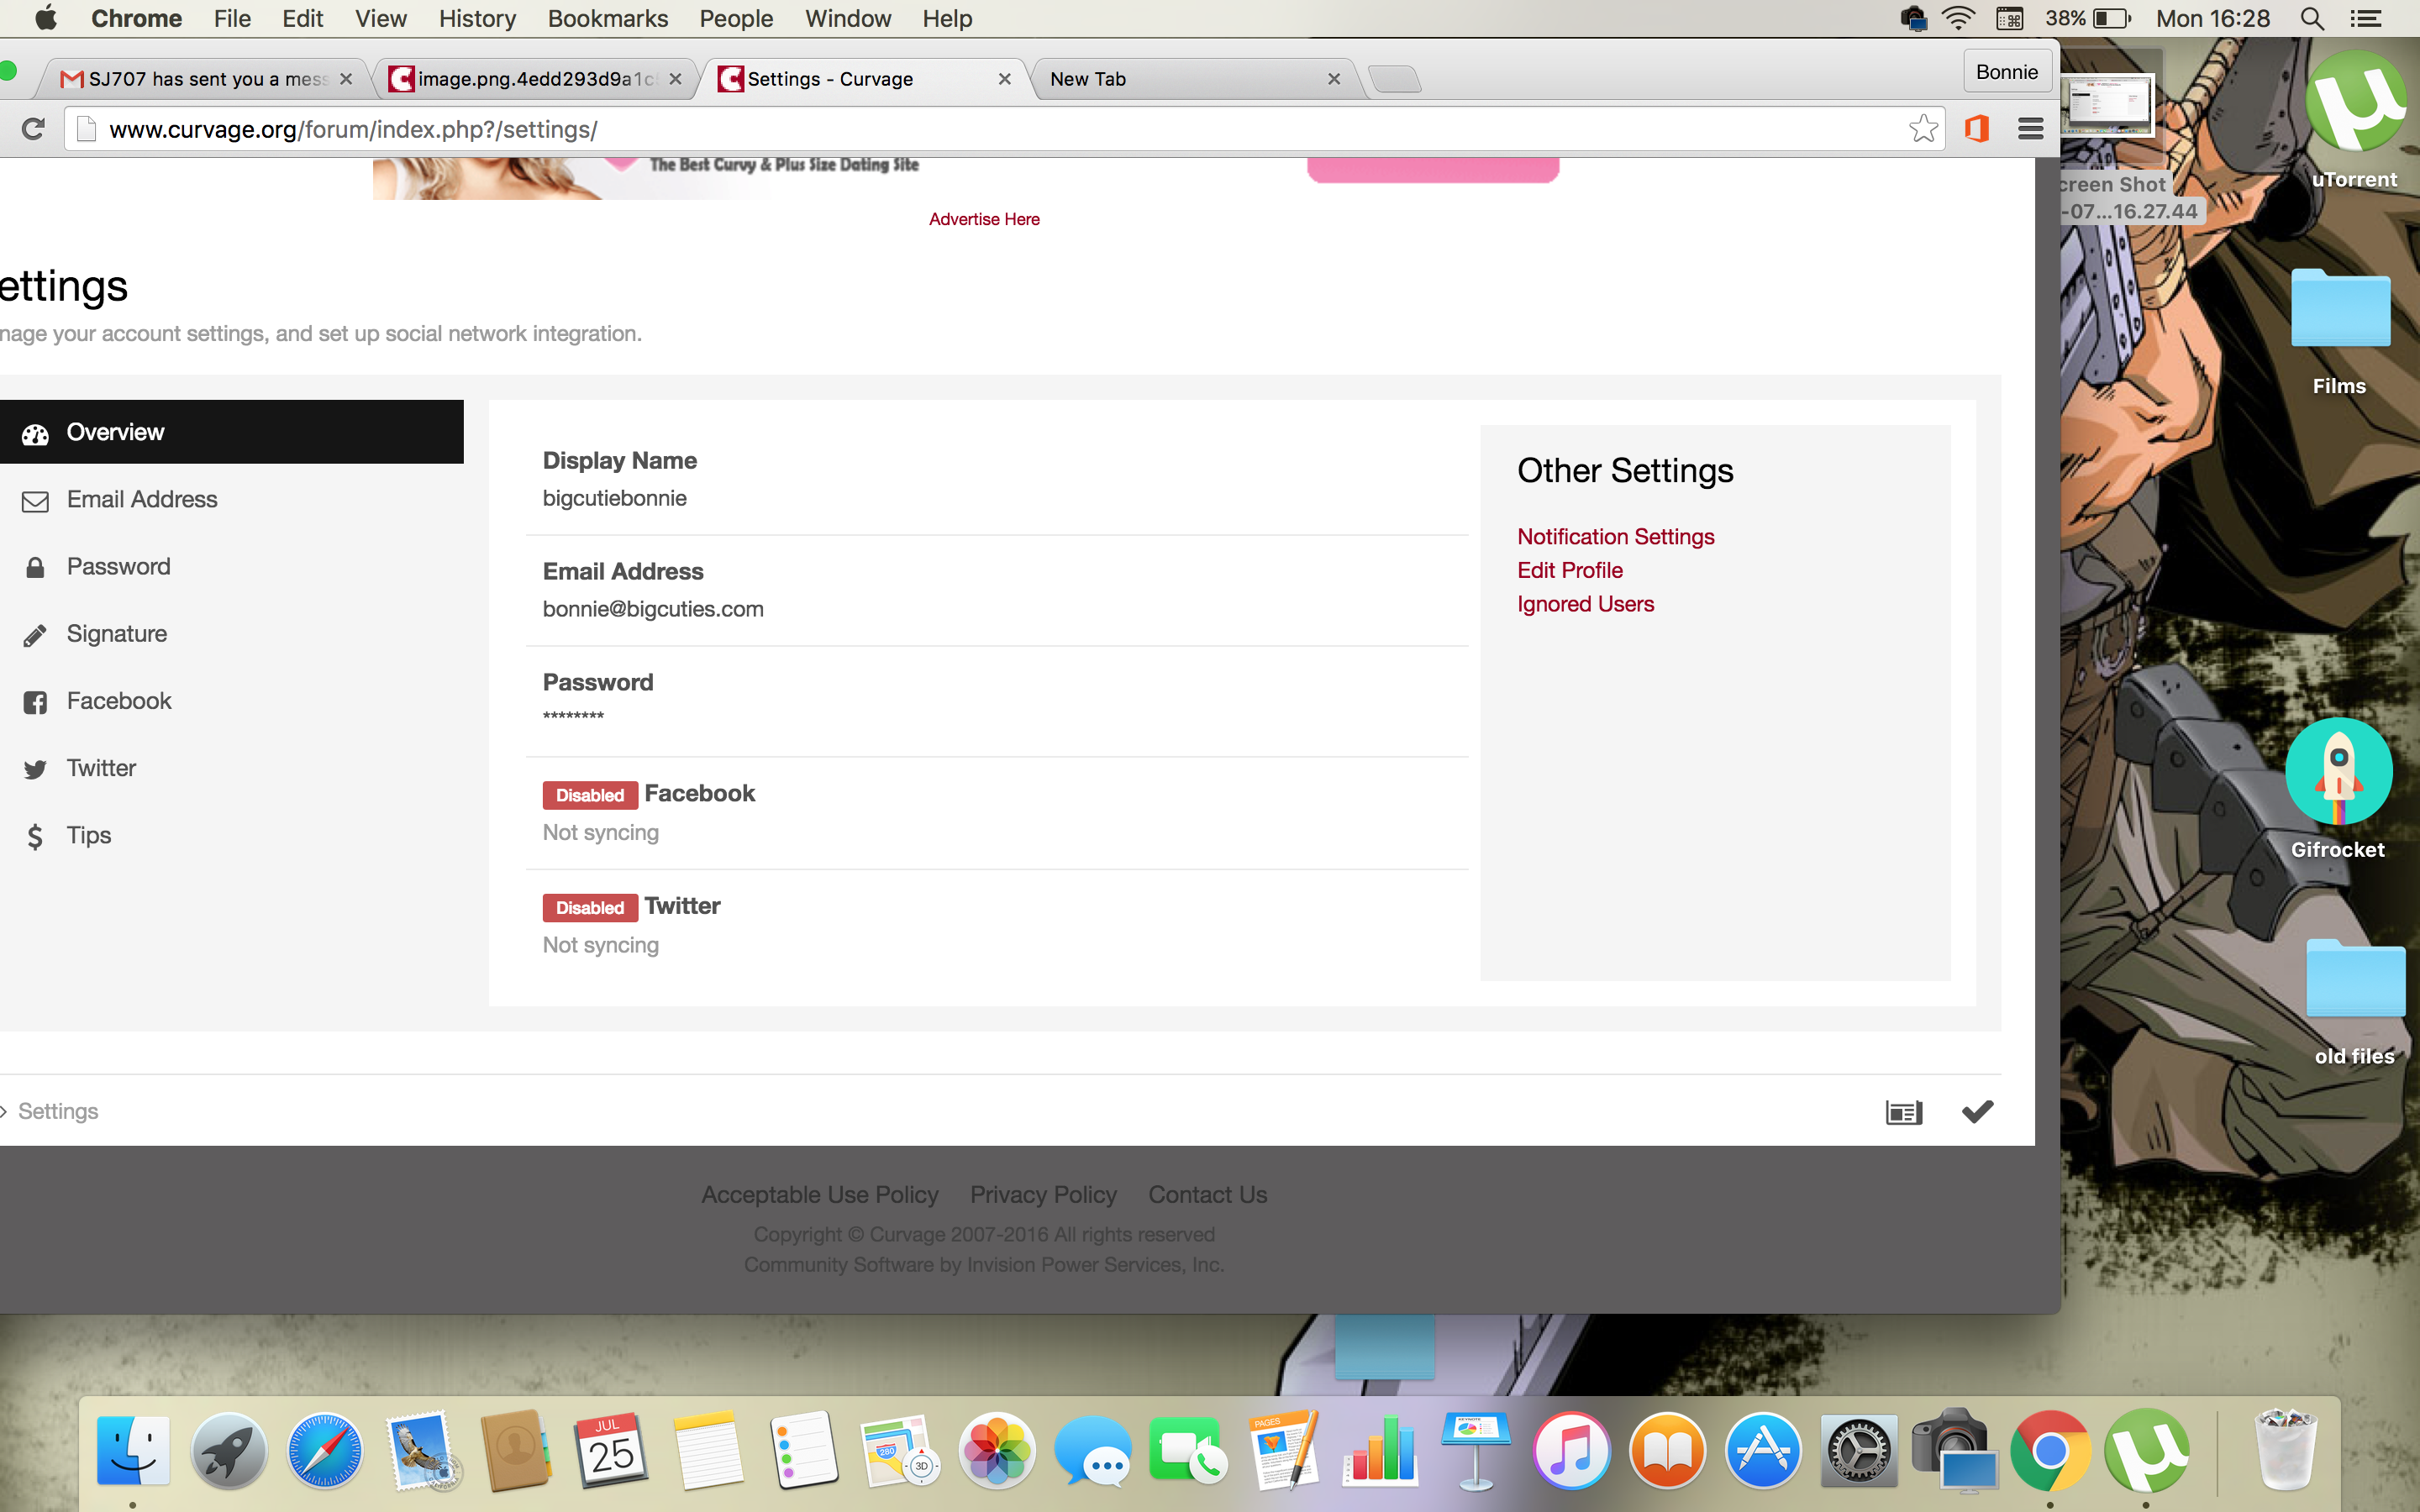Open the People menu in menu bar
Screen dimensions: 2420x1512
click(736, 19)
